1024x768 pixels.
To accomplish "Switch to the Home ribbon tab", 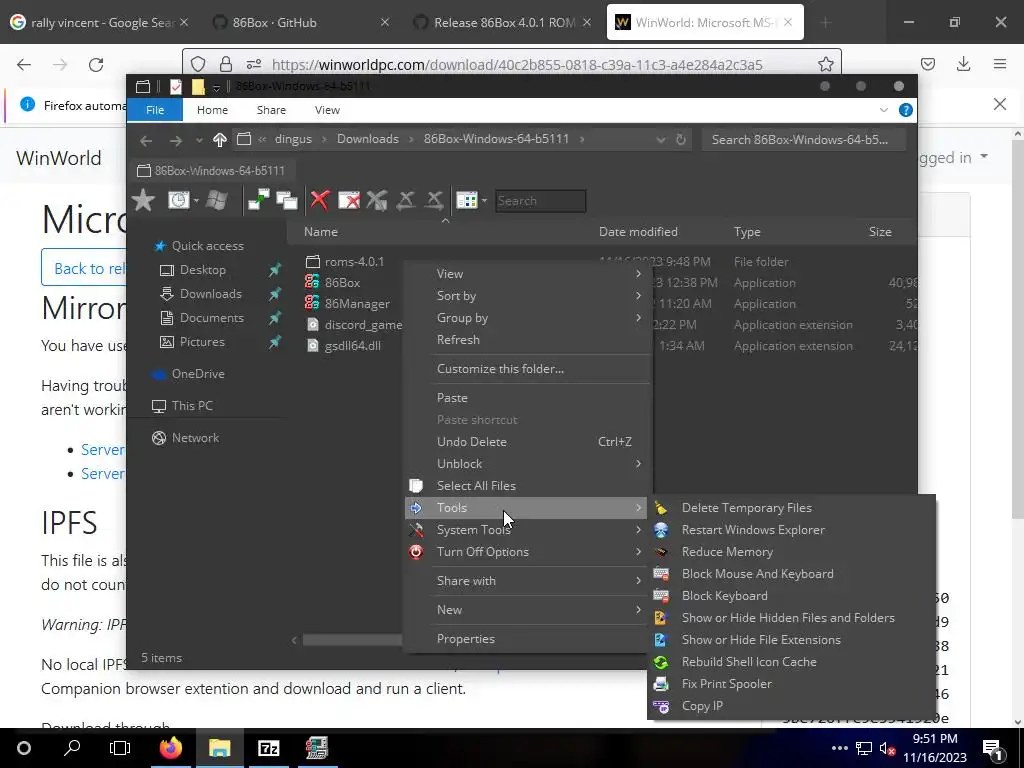I will (212, 110).
